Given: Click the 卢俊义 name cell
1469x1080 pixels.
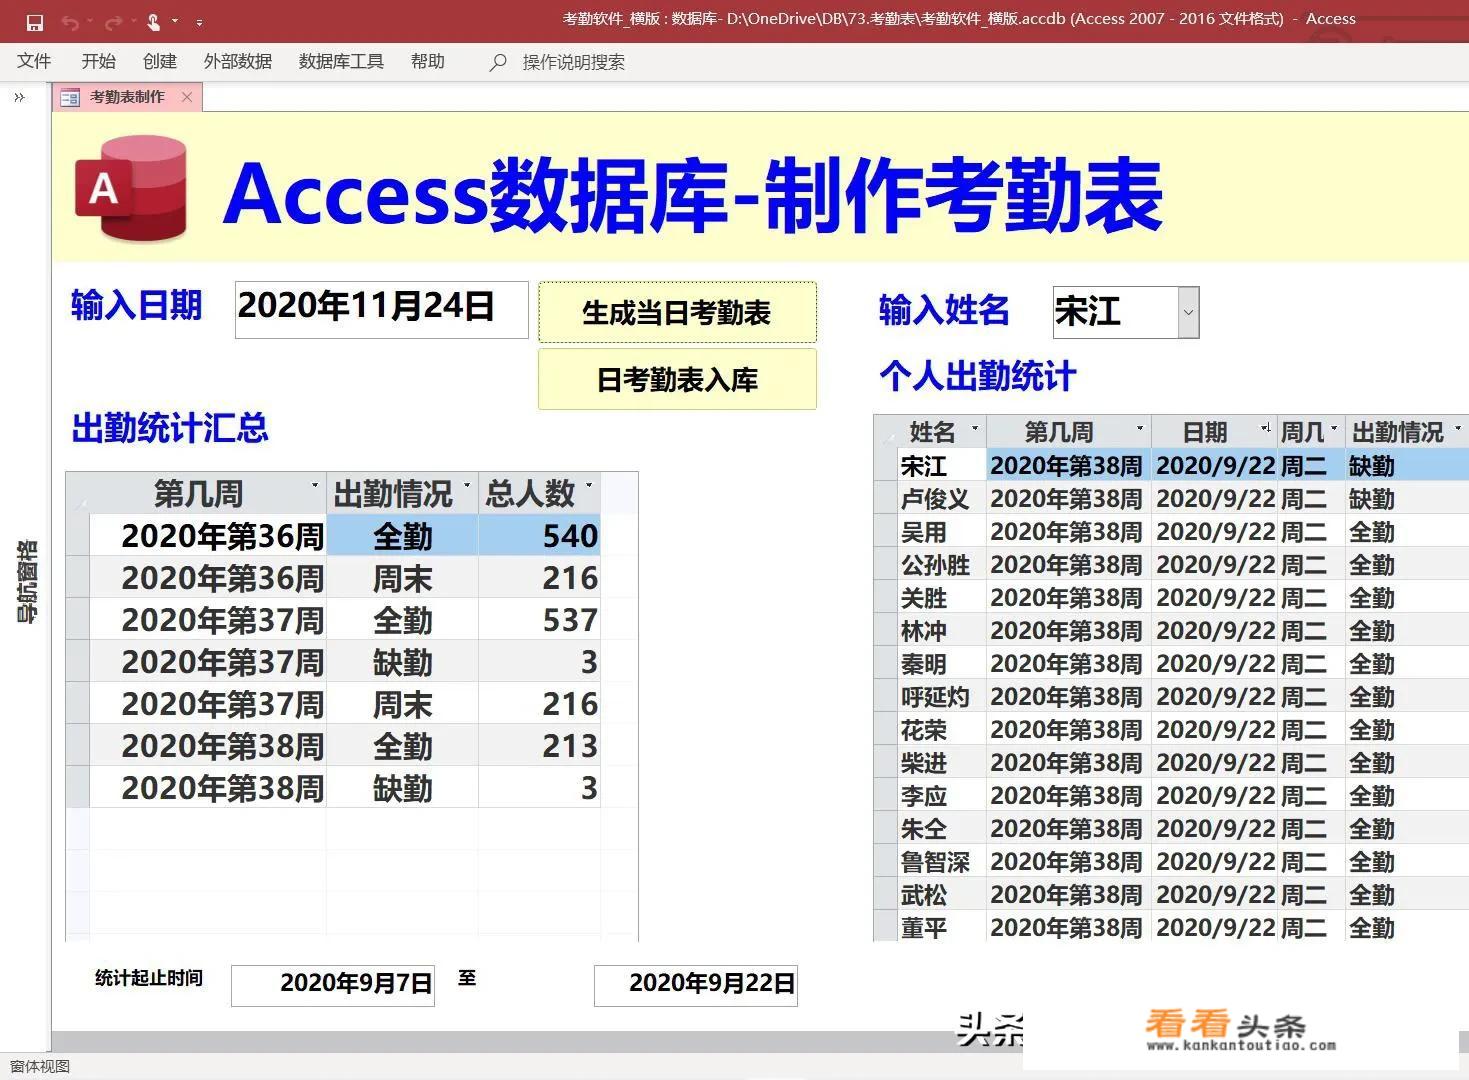Looking at the screenshot, I should tap(942, 498).
